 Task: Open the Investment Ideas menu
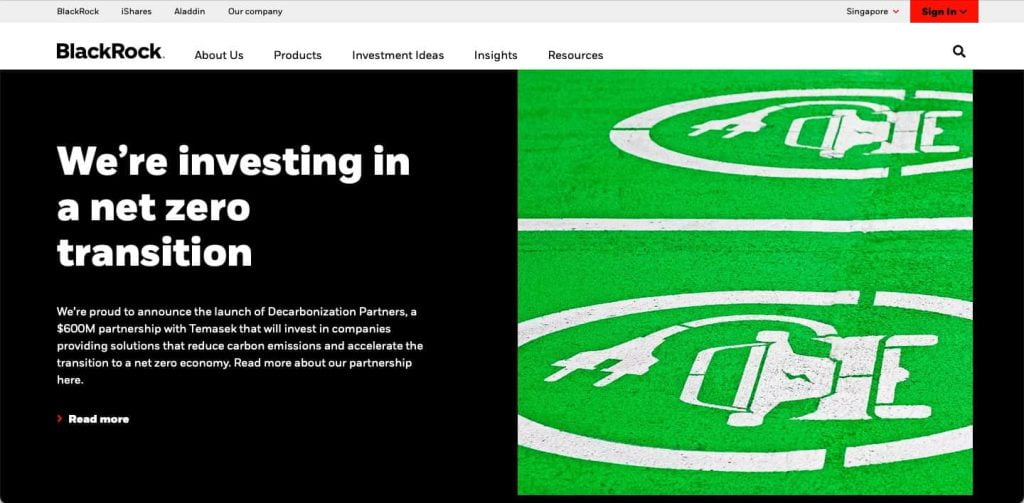[x=398, y=56]
